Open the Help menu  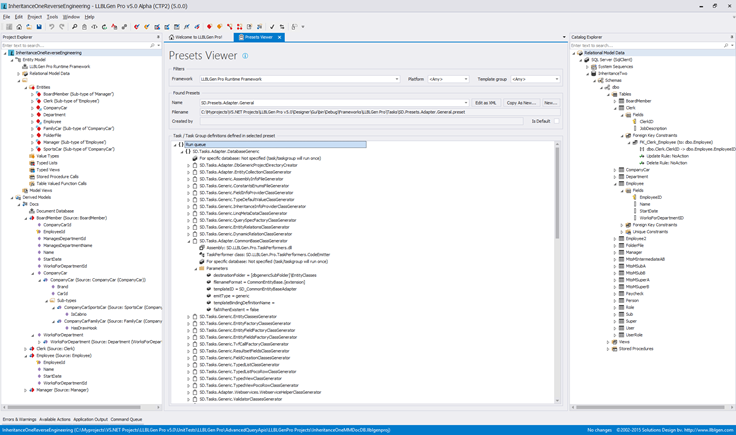pos(89,17)
